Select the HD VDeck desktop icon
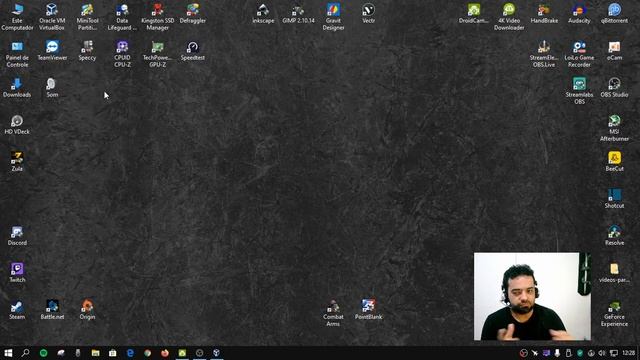The height and width of the screenshot is (360, 640). pyautogui.click(x=17, y=124)
